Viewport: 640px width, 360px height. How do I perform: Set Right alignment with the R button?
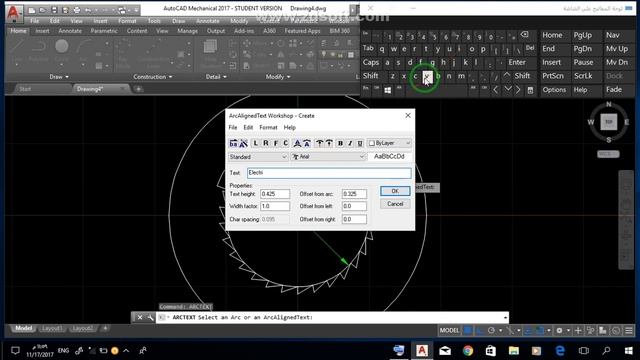[x=266, y=143]
